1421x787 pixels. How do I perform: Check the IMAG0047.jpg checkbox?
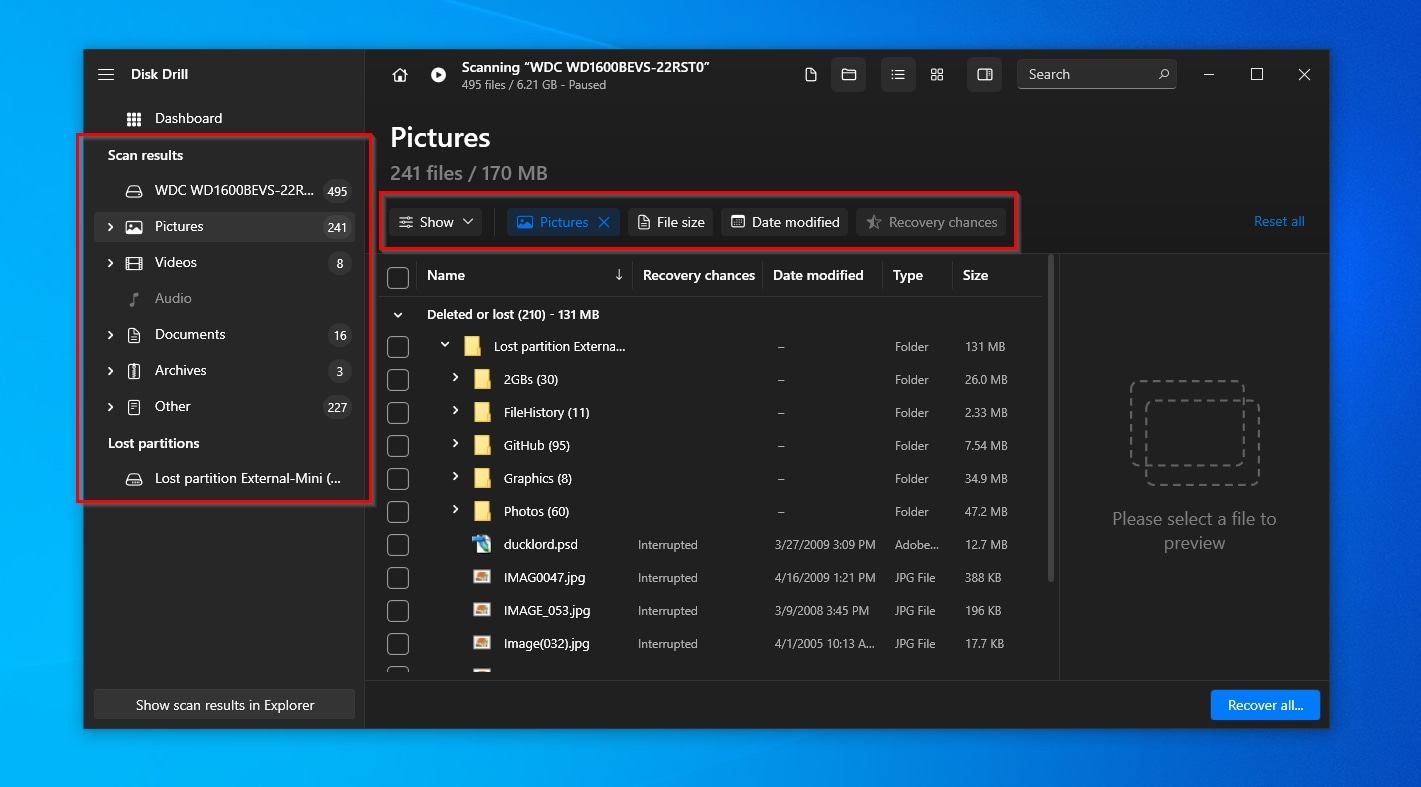pos(398,578)
